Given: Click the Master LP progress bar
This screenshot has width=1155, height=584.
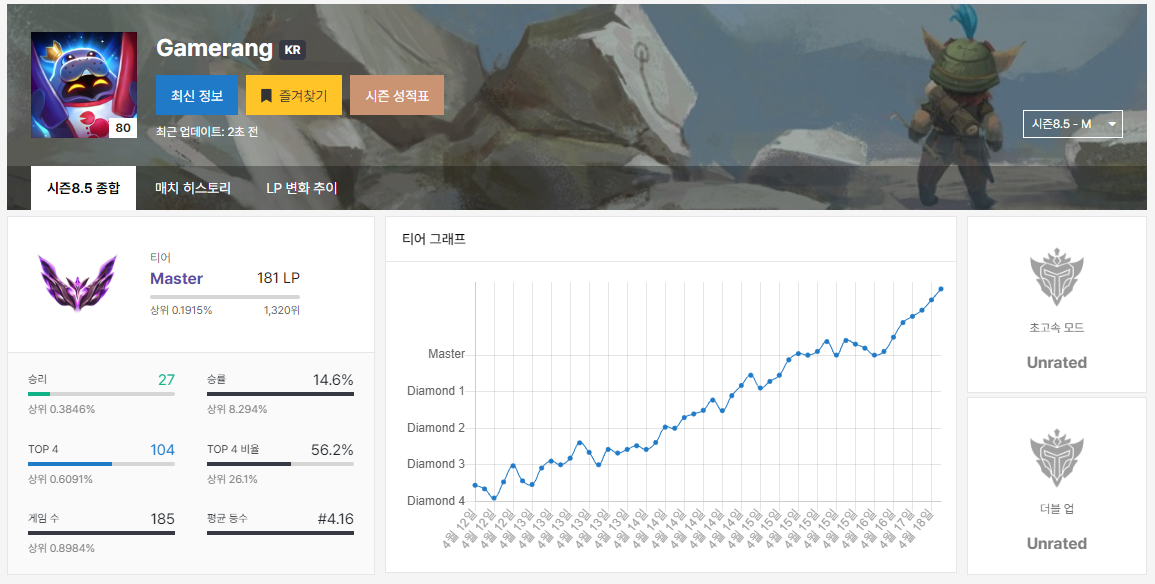Looking at the screenshot, I should pos(224,297).
